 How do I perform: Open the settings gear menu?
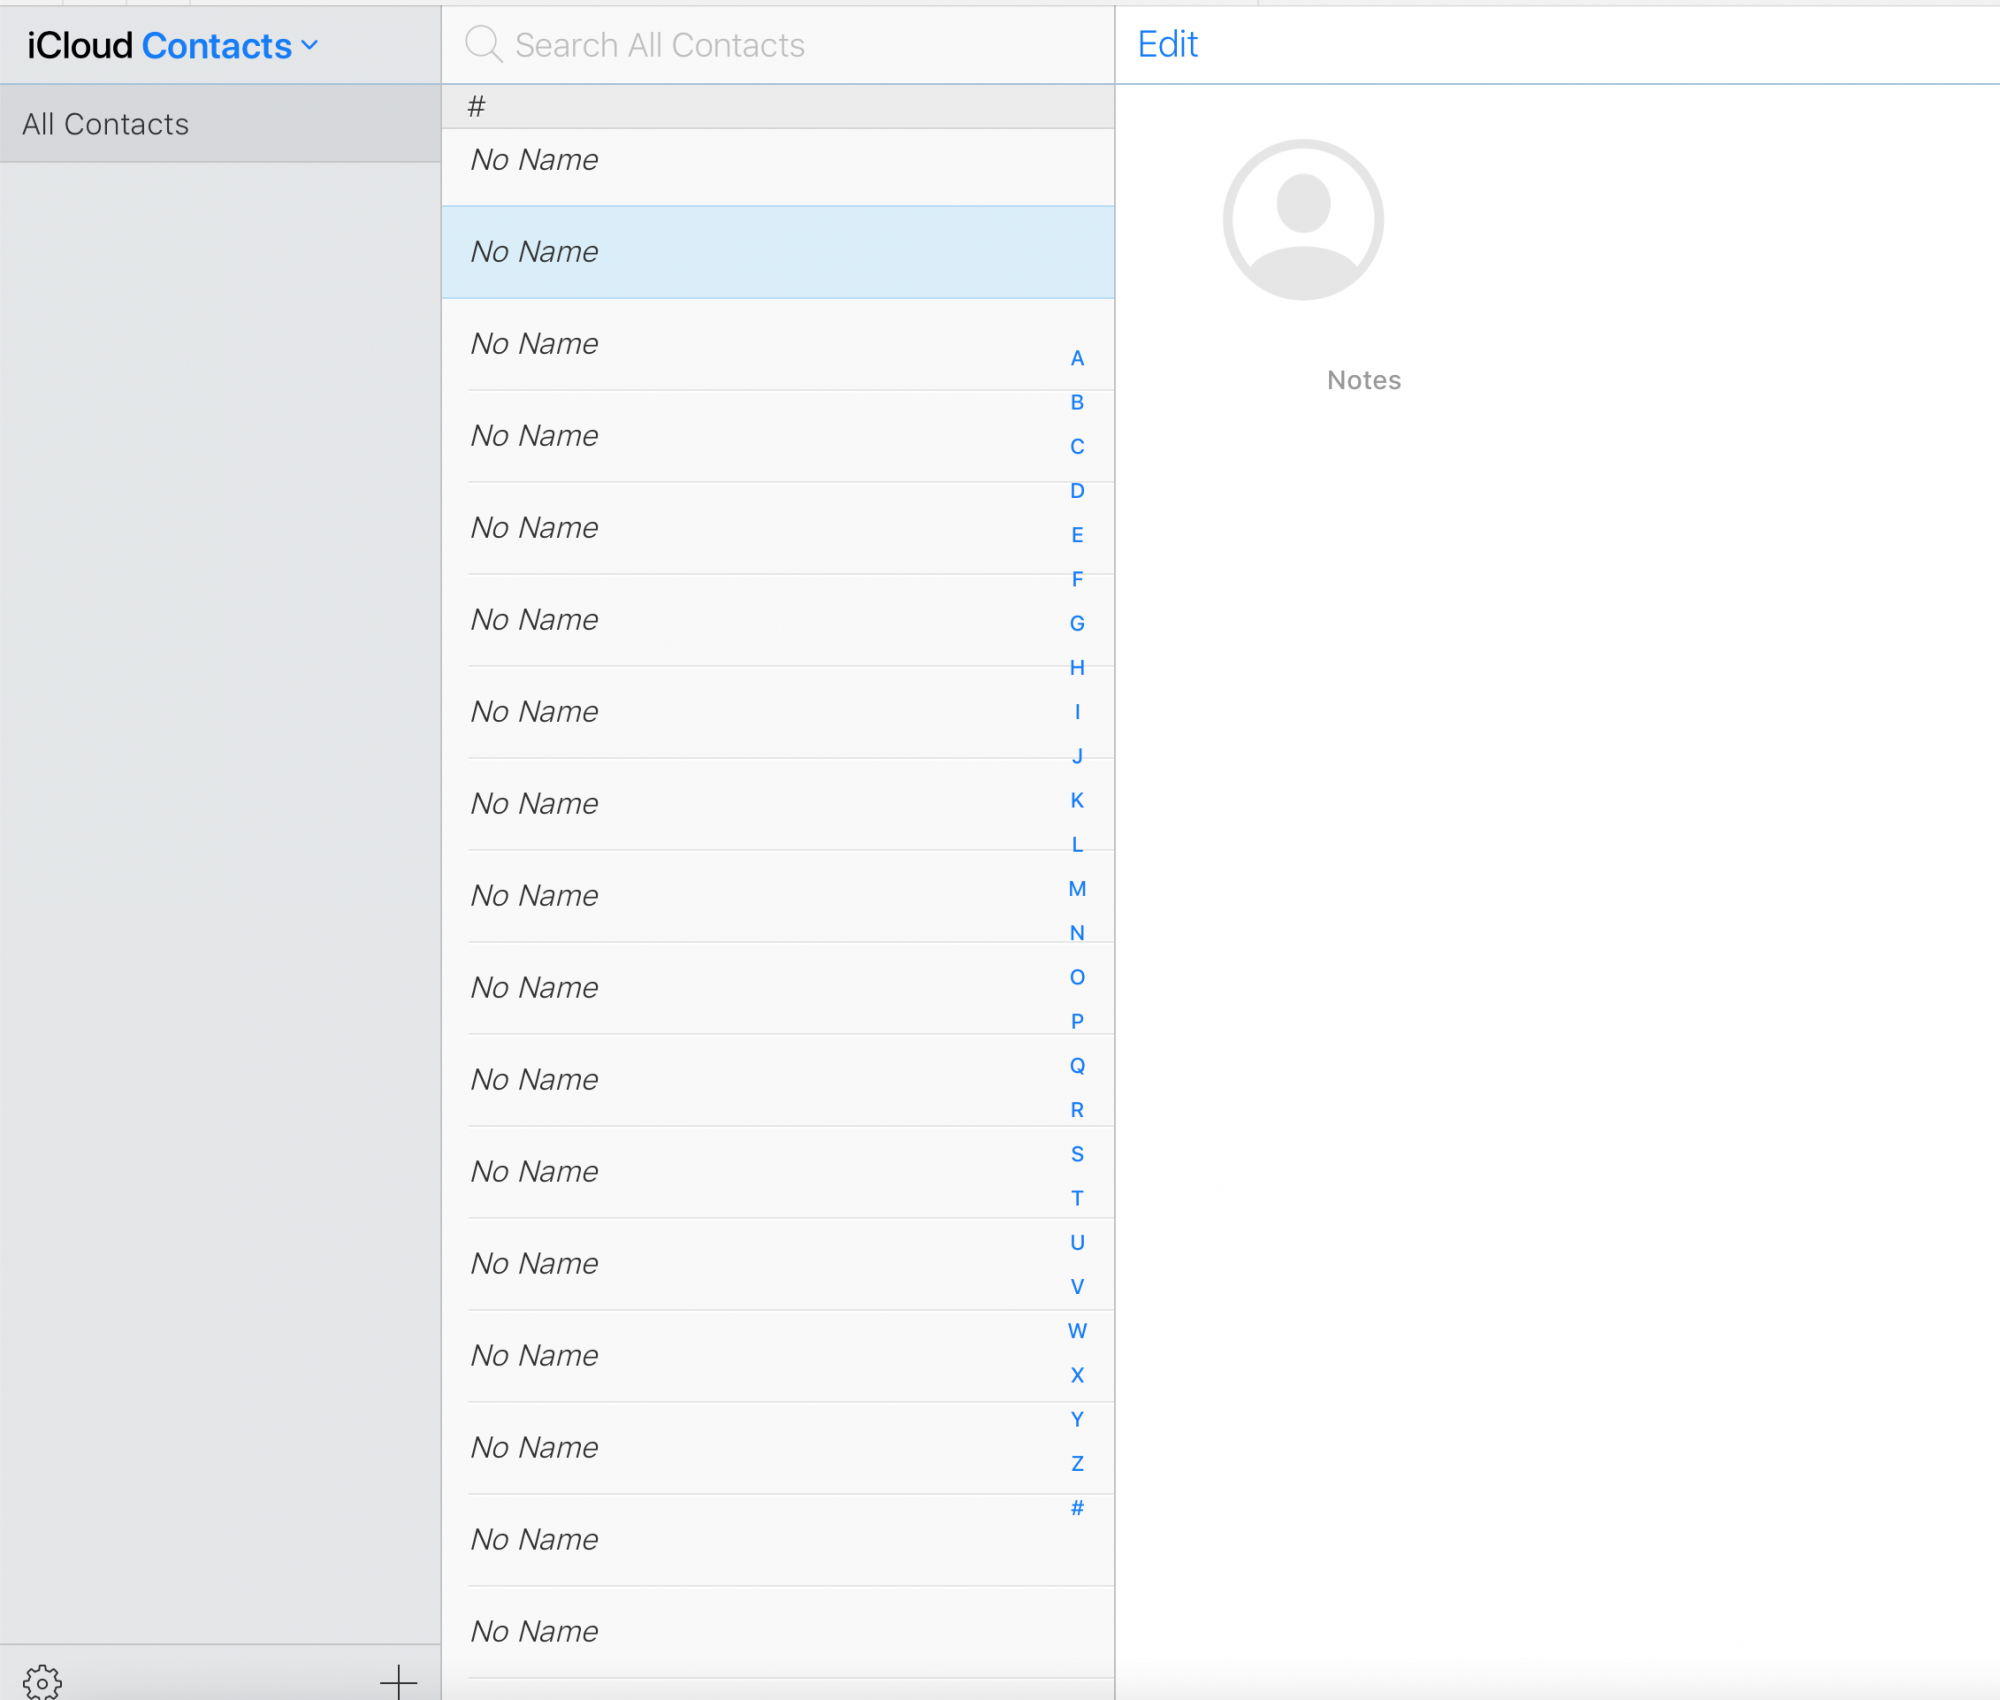[42, 1681]
